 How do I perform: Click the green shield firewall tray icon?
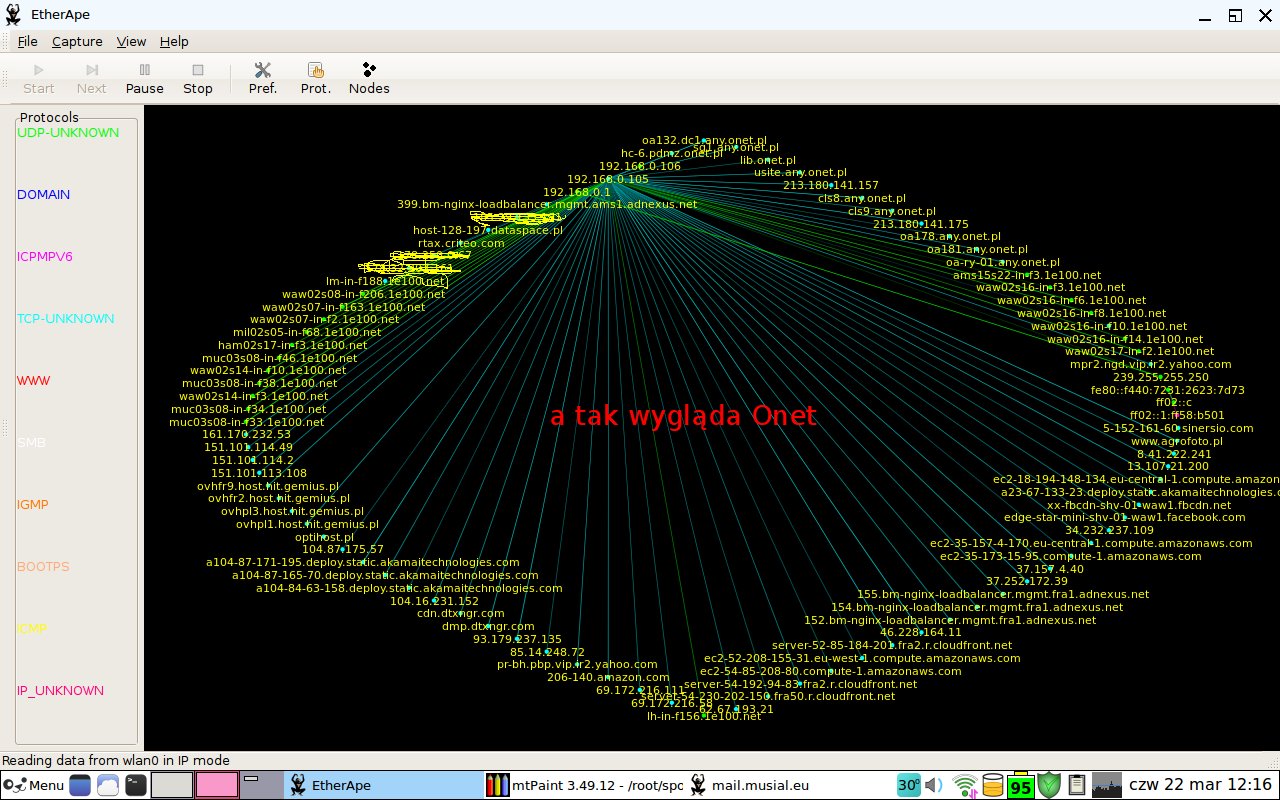pyautogui.click(x=1049, y=785)
